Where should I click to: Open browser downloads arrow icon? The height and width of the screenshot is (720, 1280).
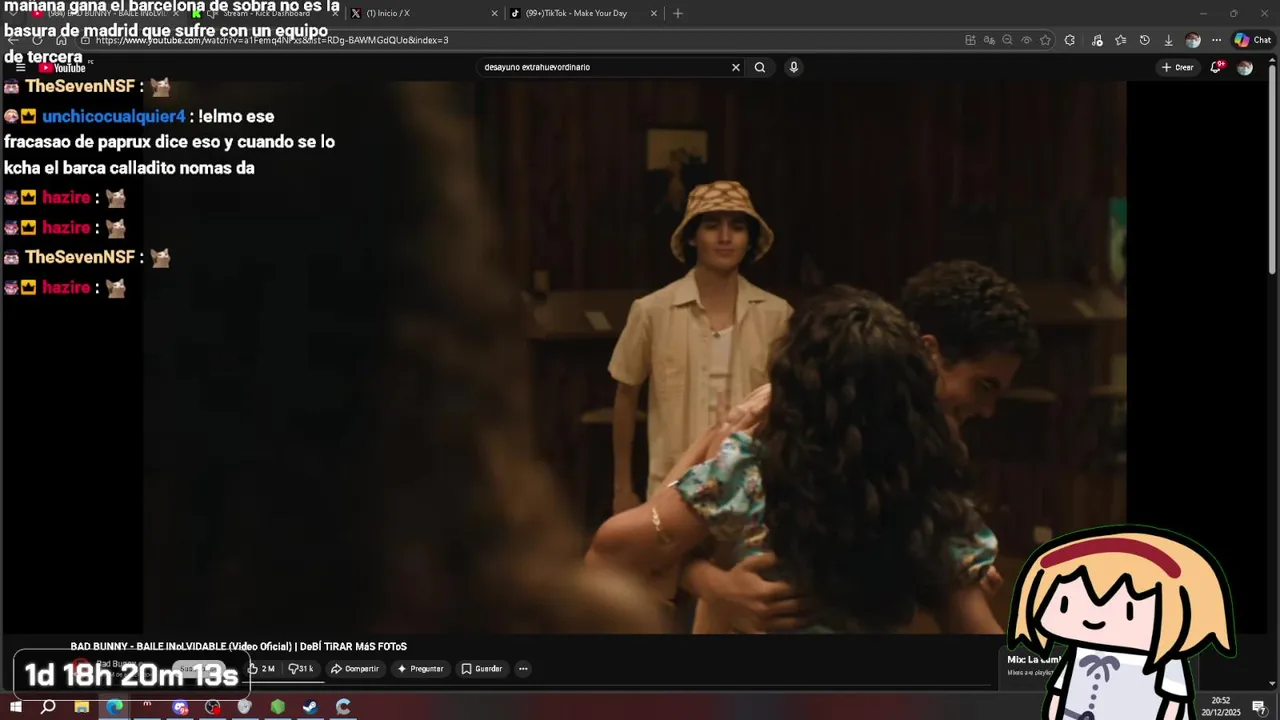tap(1168, 40)
